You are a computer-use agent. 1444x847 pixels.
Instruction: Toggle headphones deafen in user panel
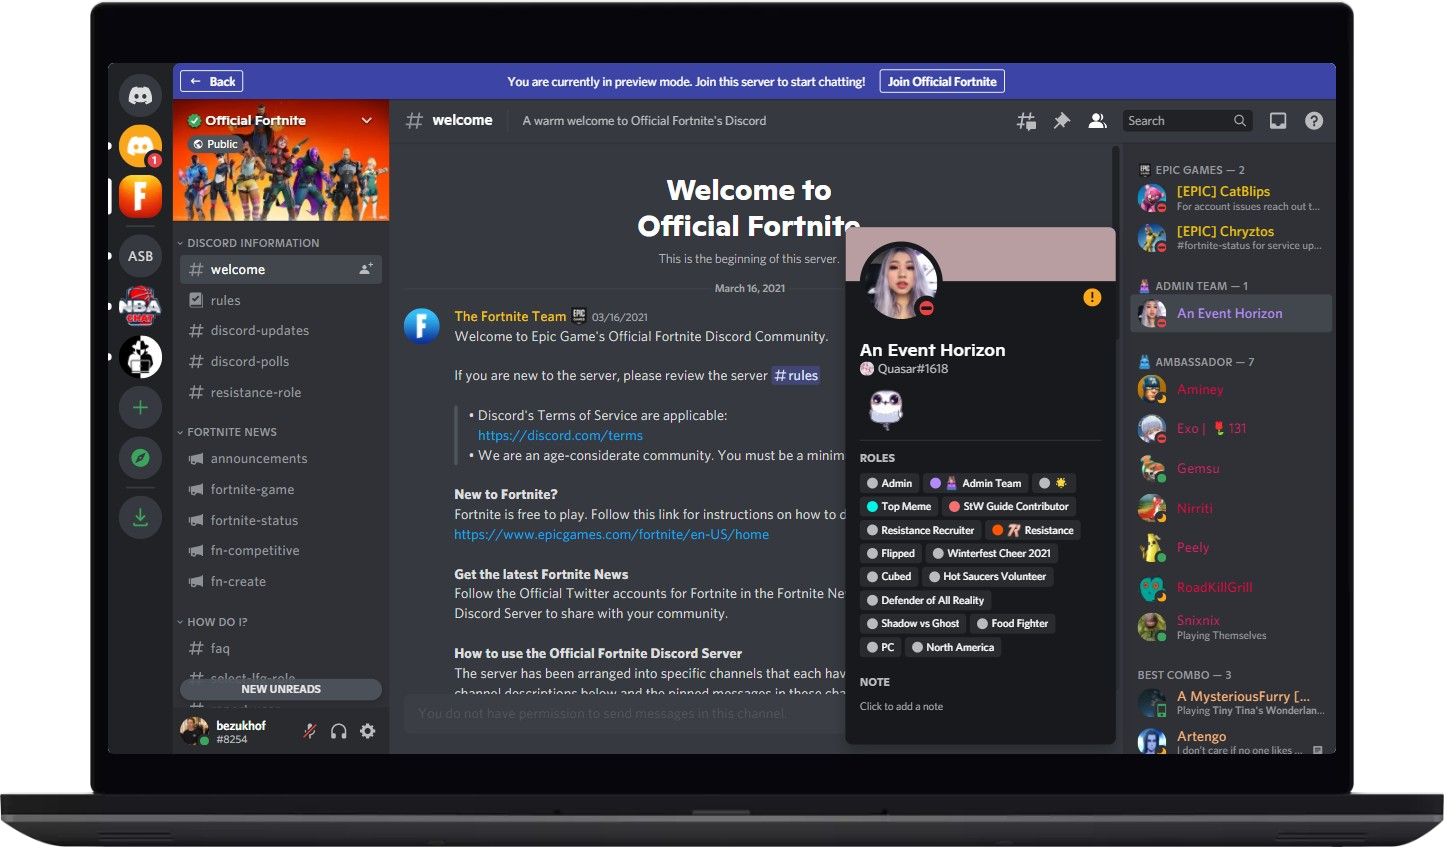click(339, 731)
